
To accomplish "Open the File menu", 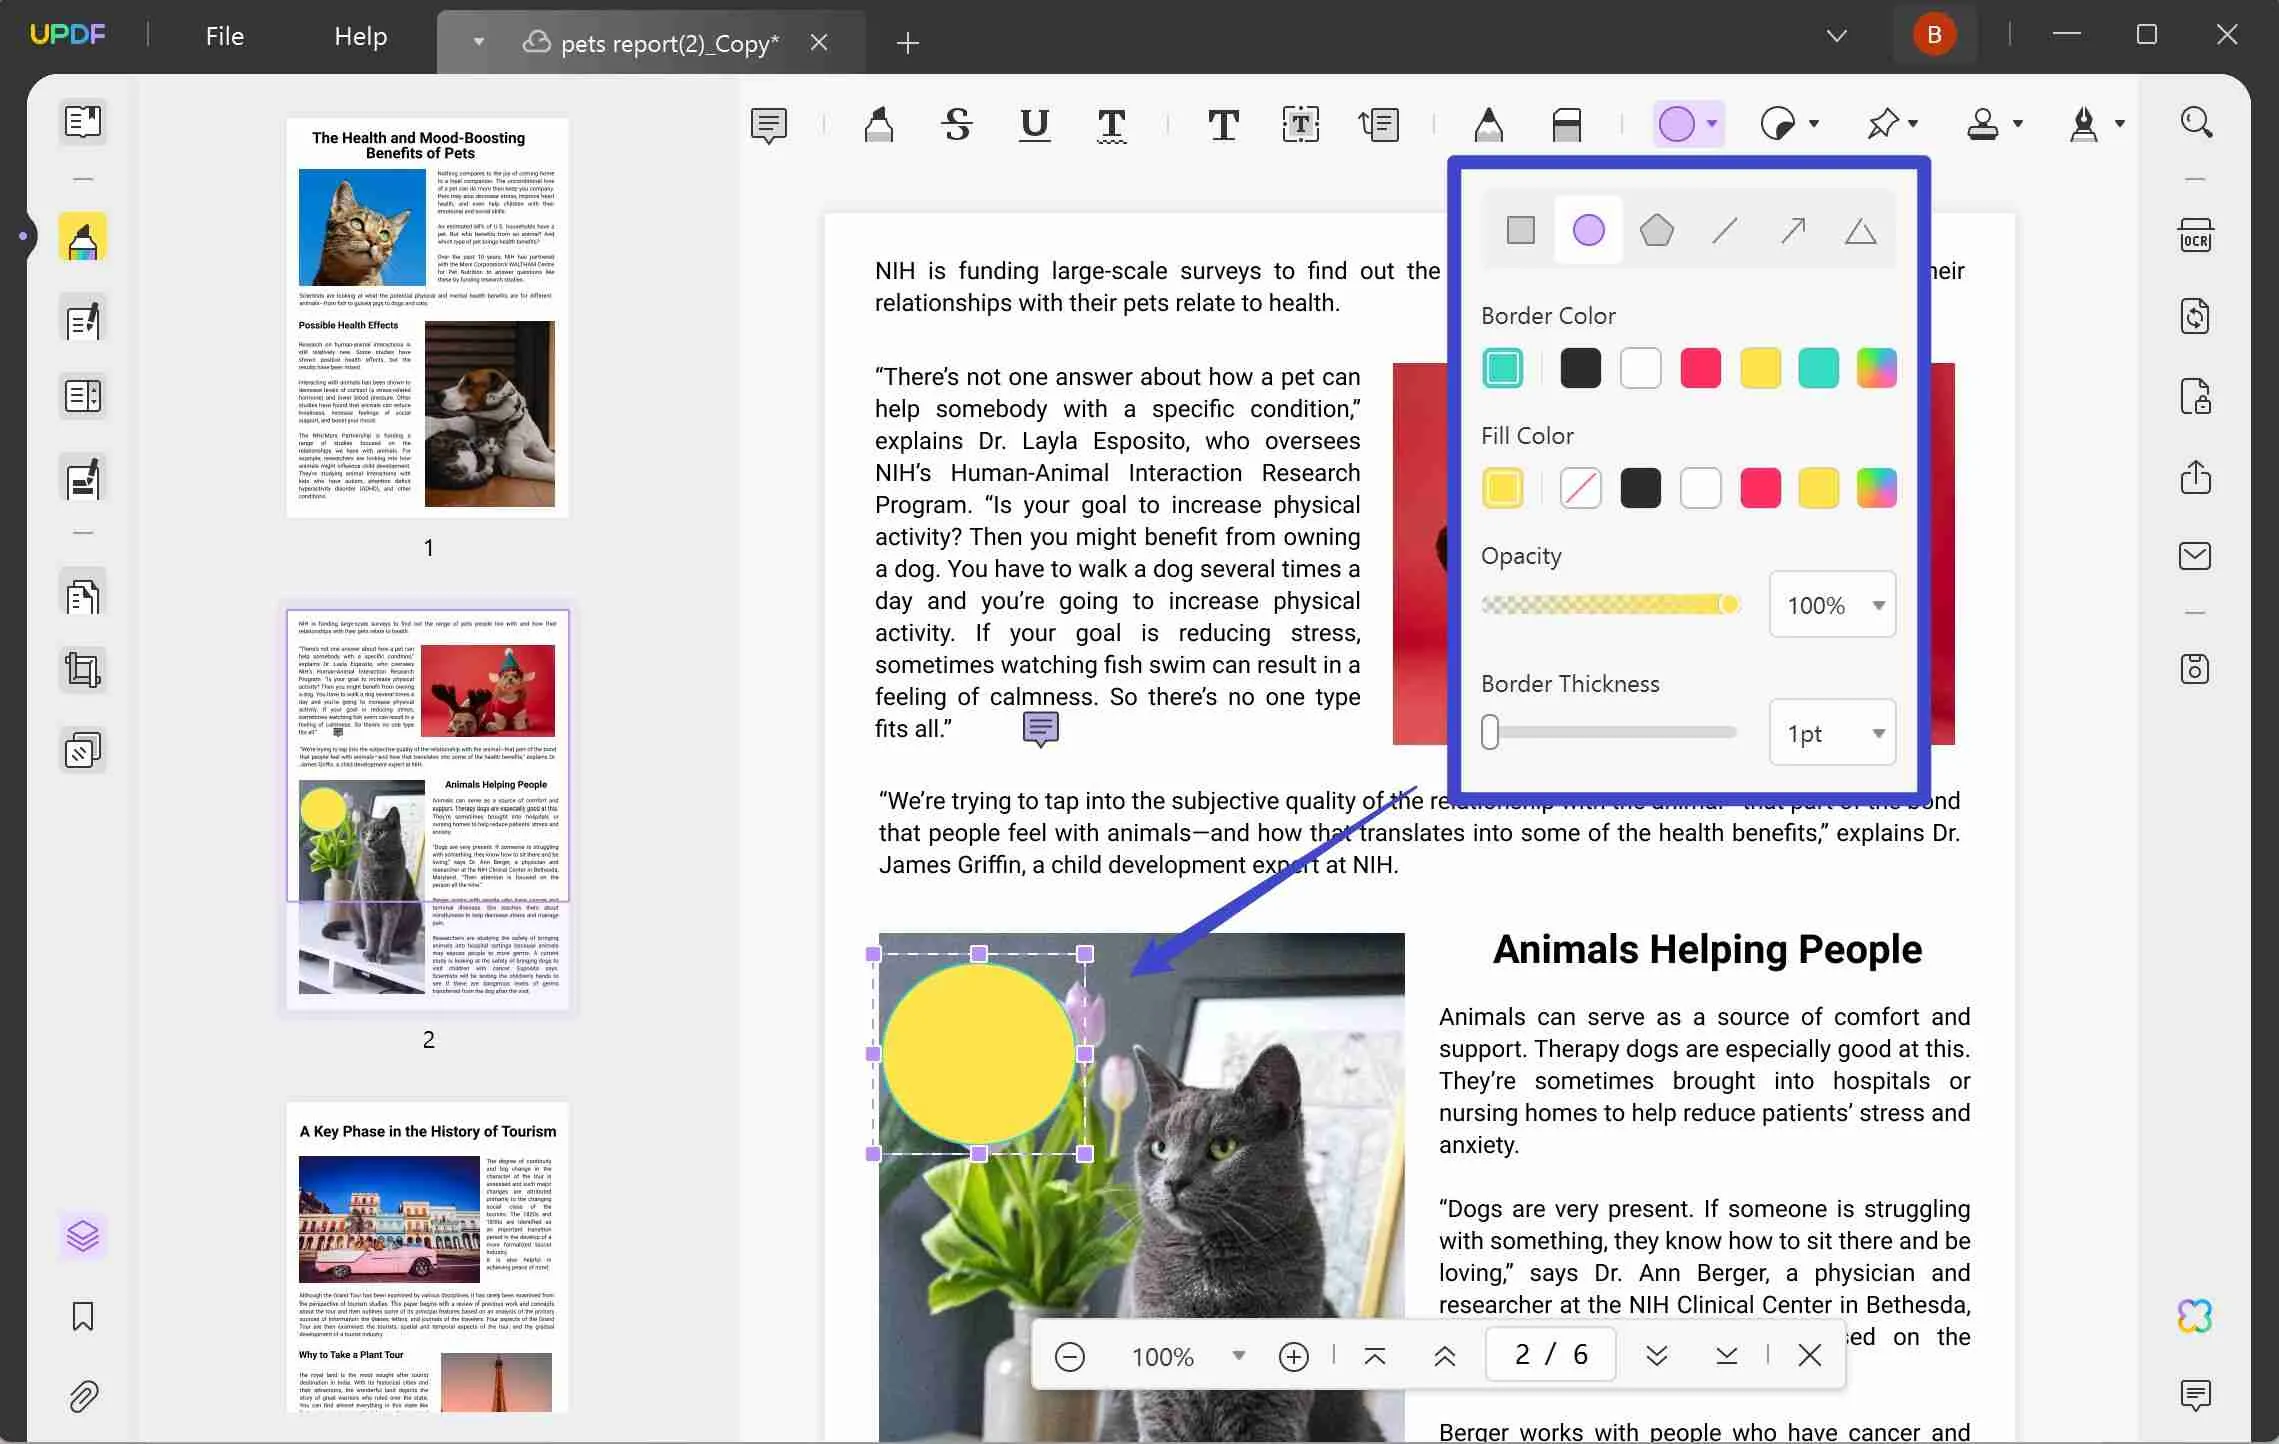I will (x=224, y=36).
